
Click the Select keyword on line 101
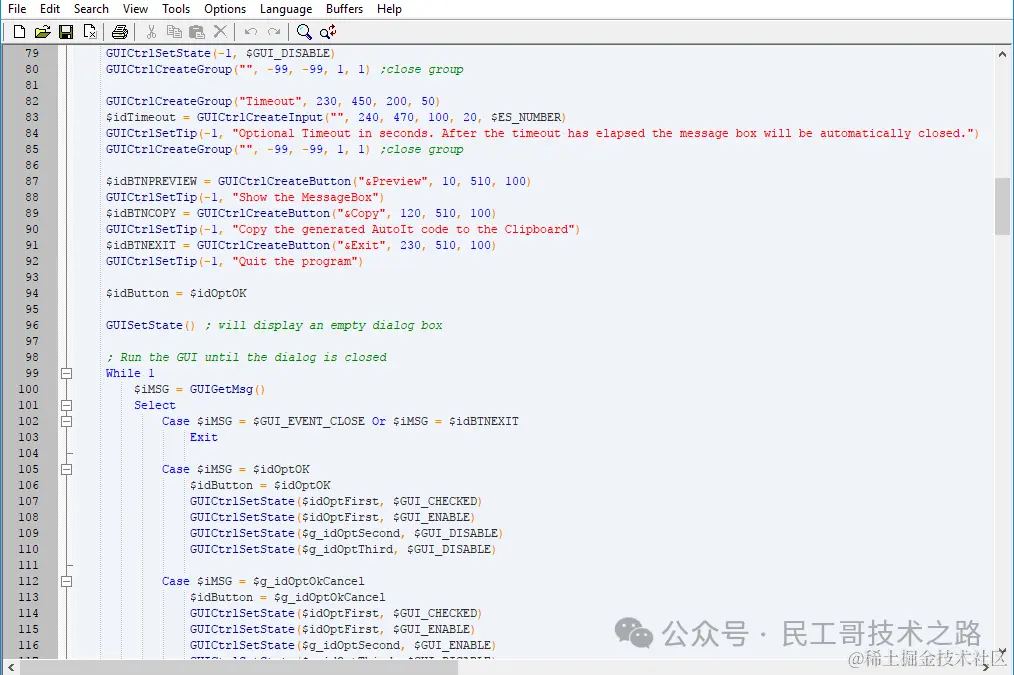point(155,405)
